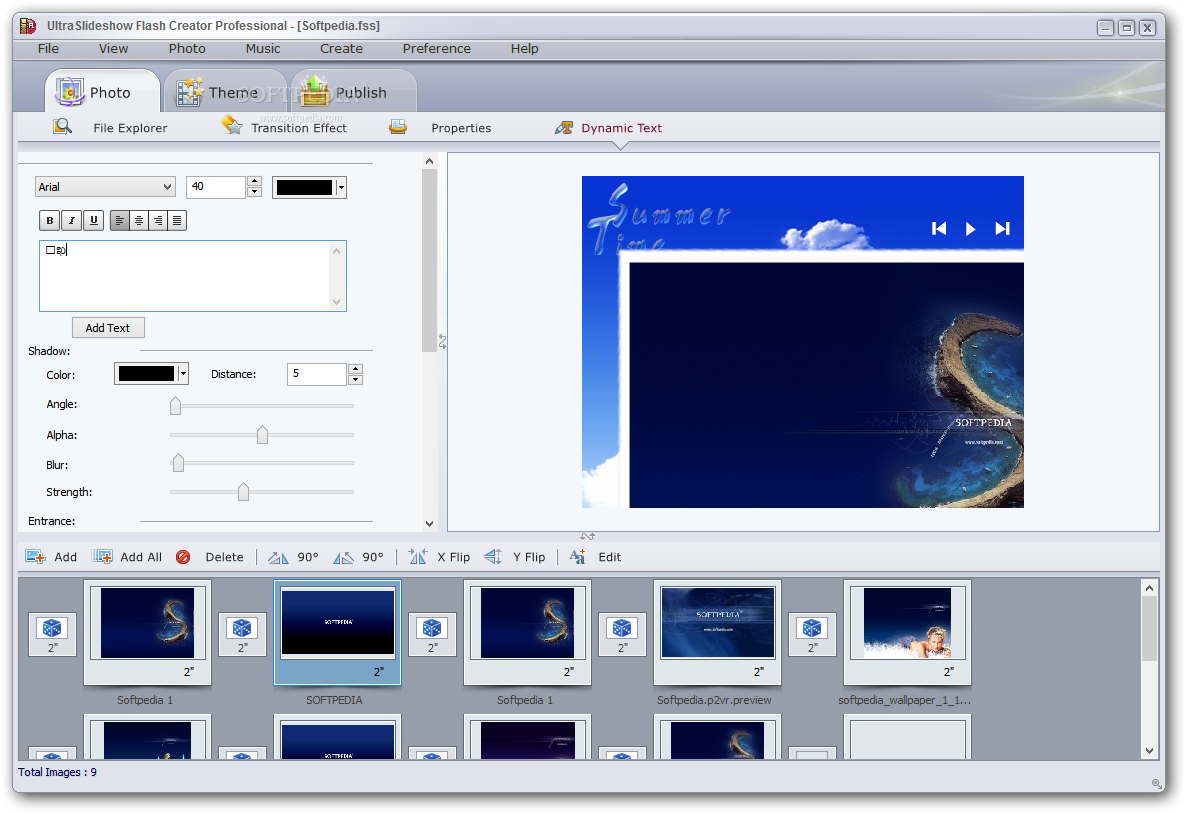Center align the text
The image size is (1186, 813).
pyautogui.click(x=138, y=220)
